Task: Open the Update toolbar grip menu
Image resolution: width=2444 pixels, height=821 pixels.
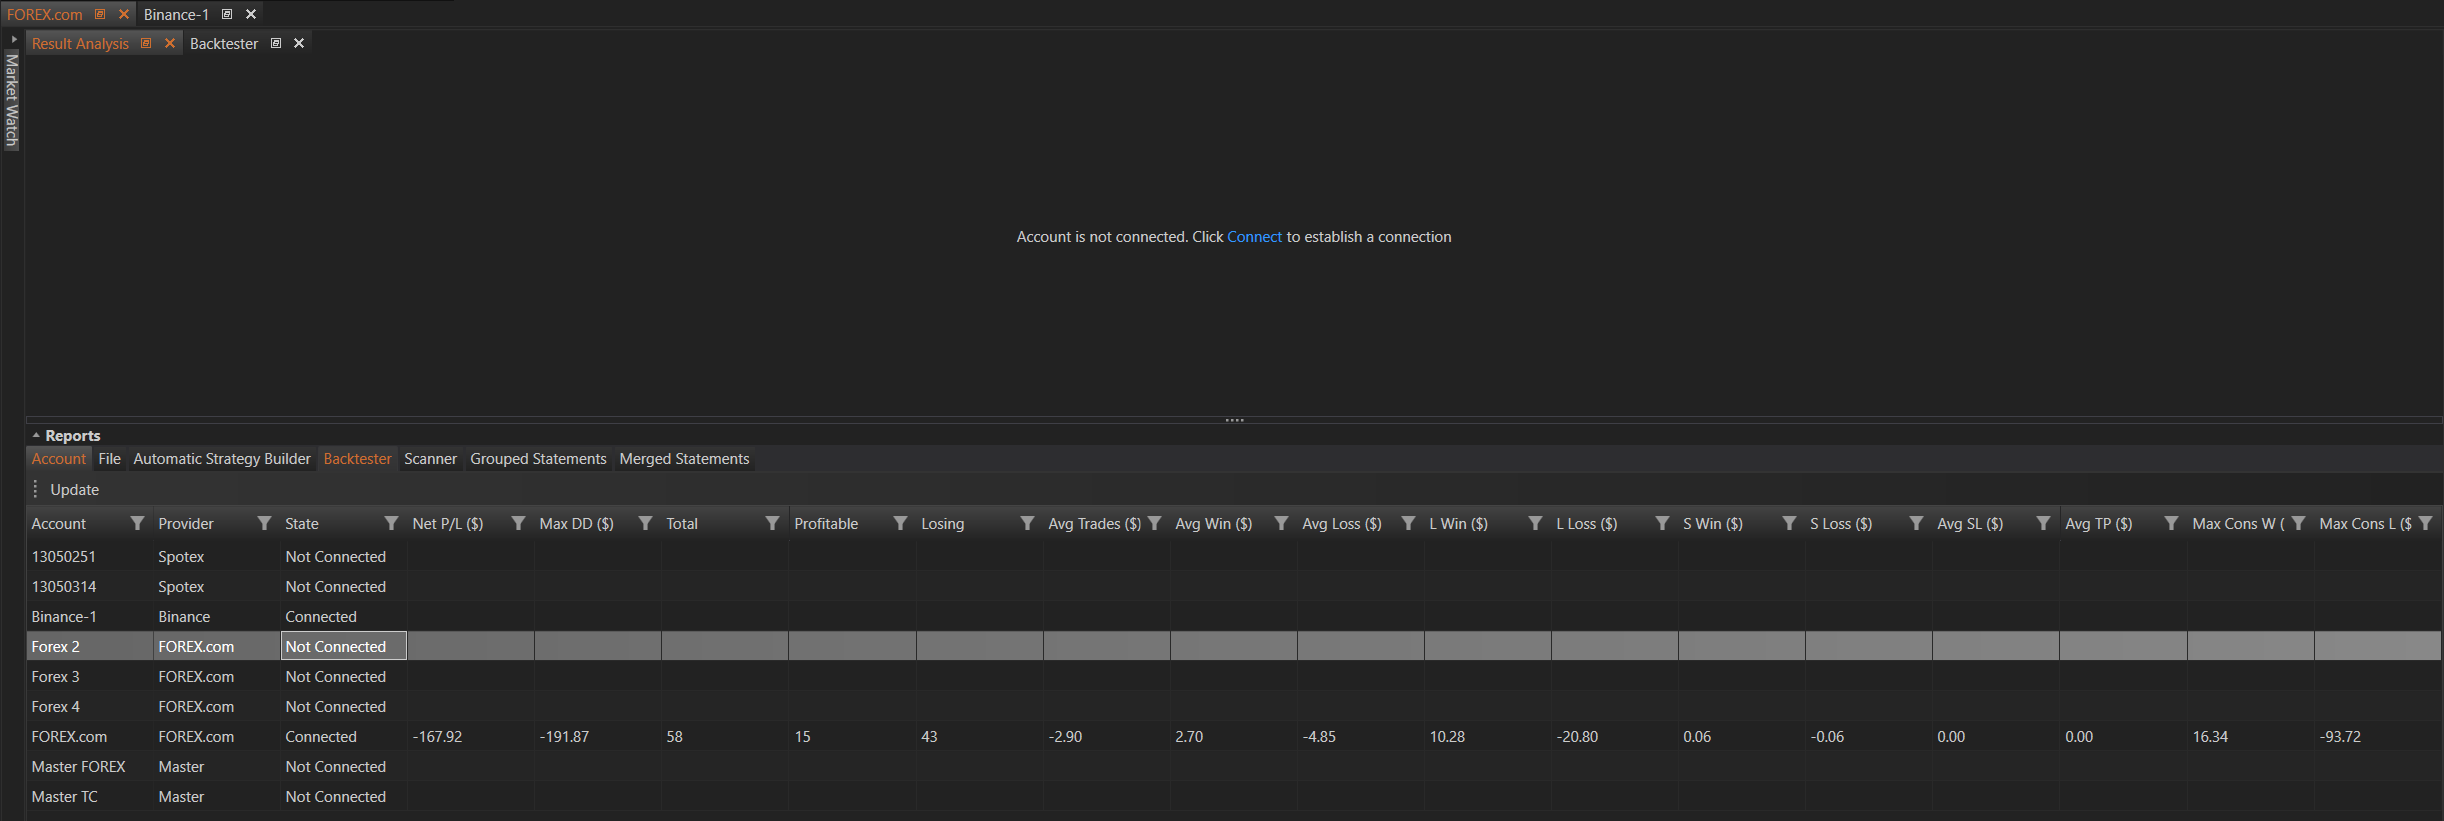Action: [36, 489]
